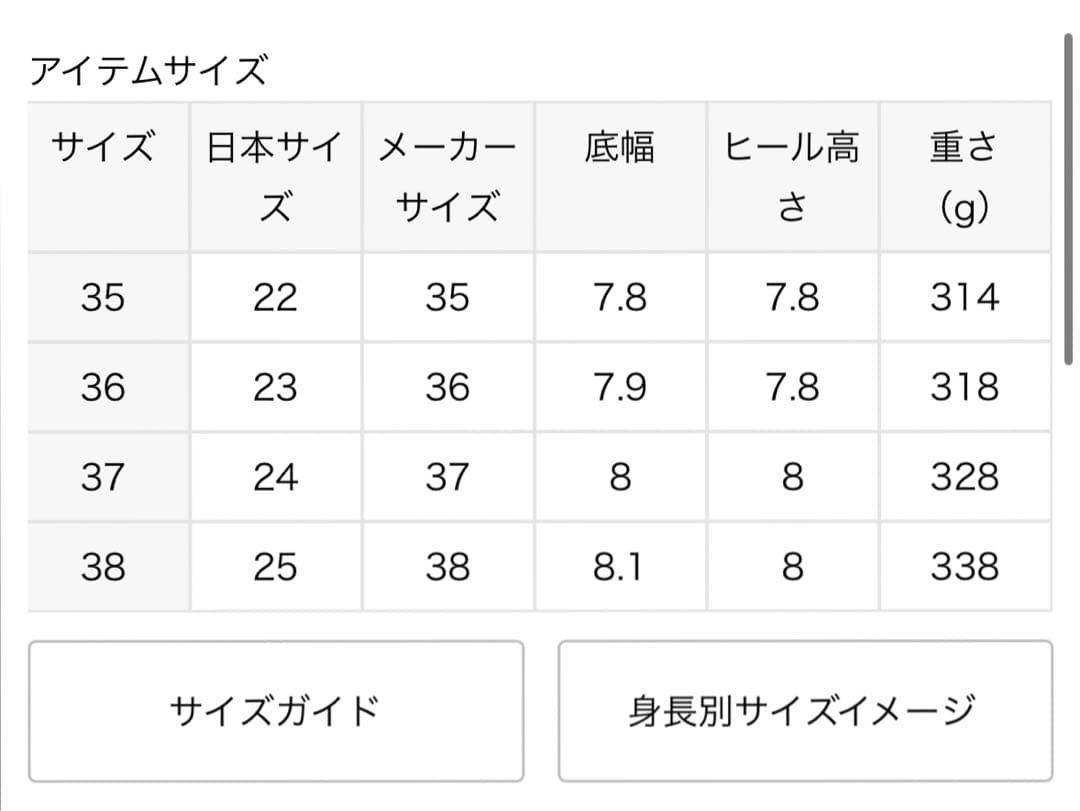Screen dimensions: 1080x811
Task: Click the サイズ column header
Action: [x=104, y=148]
